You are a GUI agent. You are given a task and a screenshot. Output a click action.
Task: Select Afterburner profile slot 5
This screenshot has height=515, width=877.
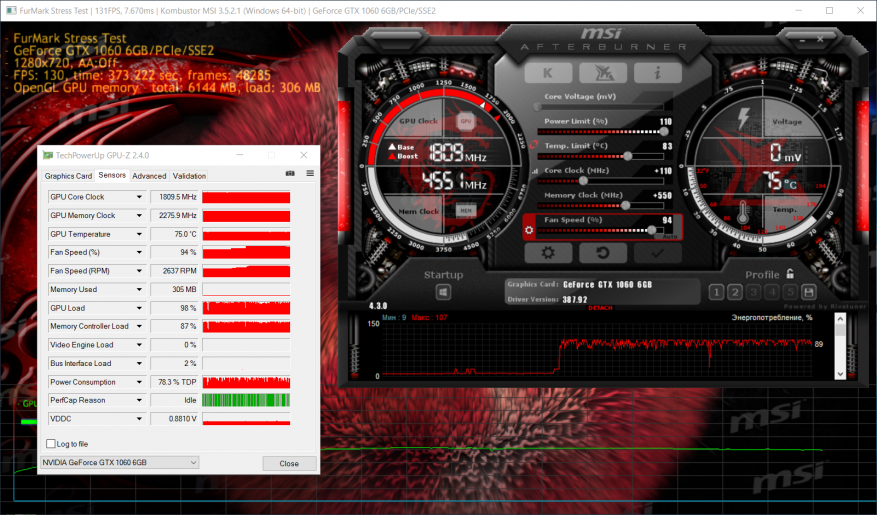(790, 292)
